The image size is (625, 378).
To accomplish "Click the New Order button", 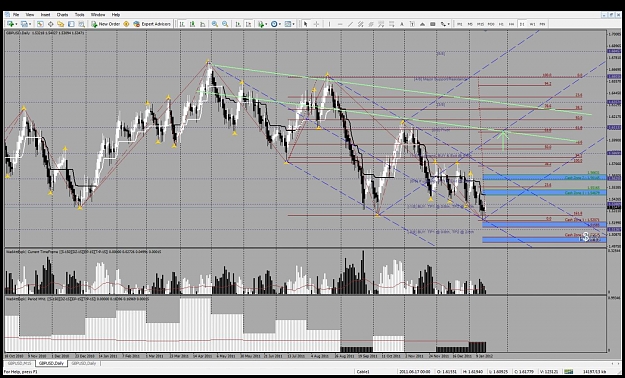I will [x=106, y=24].
